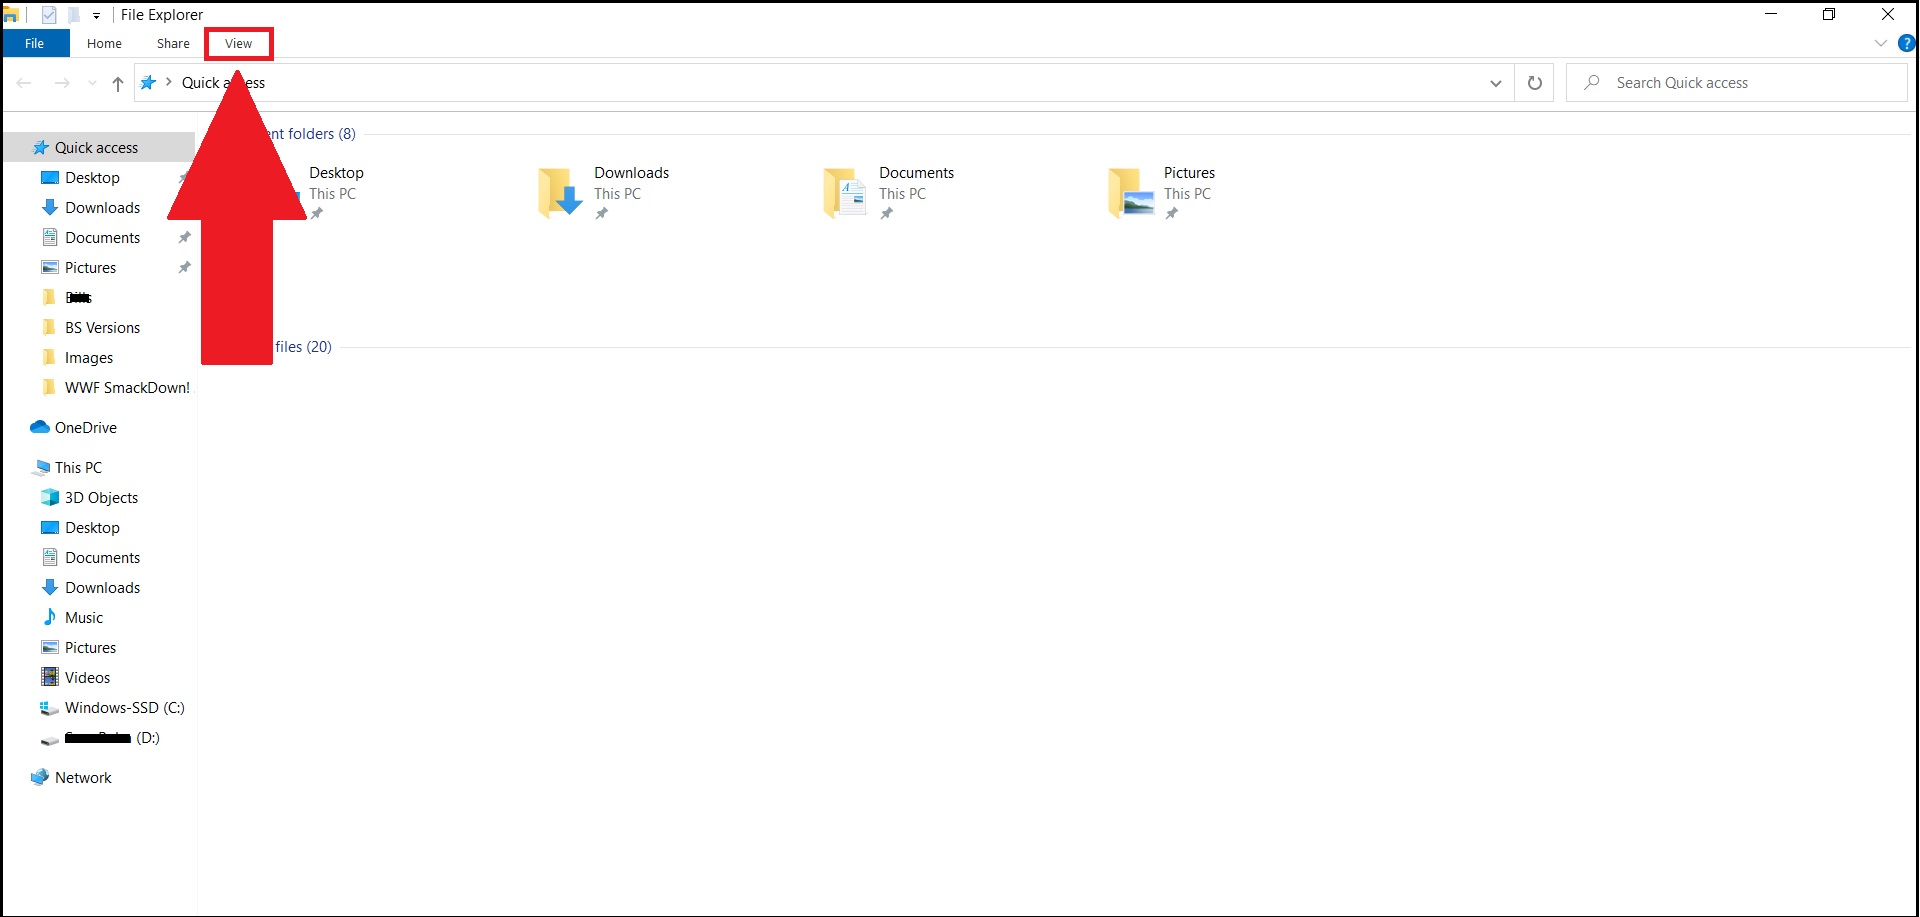Click the Music note icon under This PC
Viewport: 1920px width, 917px height.
(x=50, y=618)
